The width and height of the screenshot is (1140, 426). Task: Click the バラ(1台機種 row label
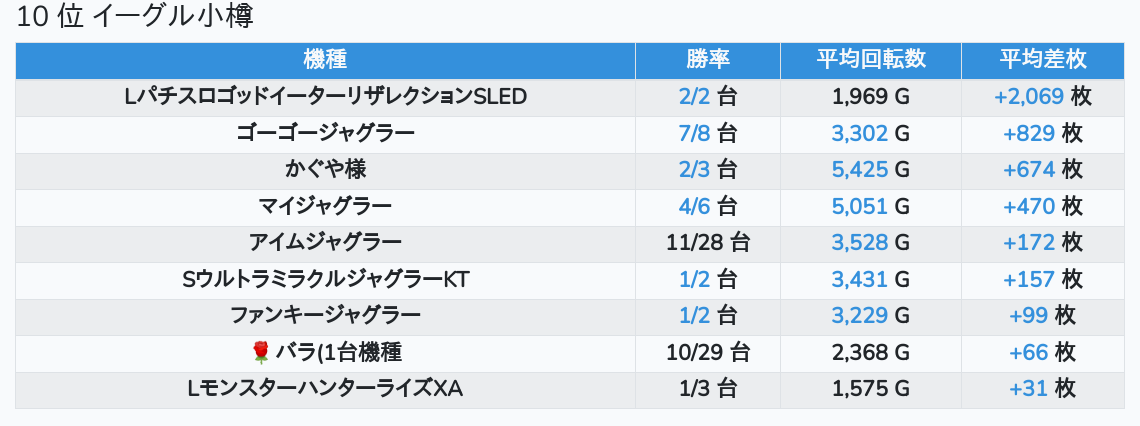point(339,353)
